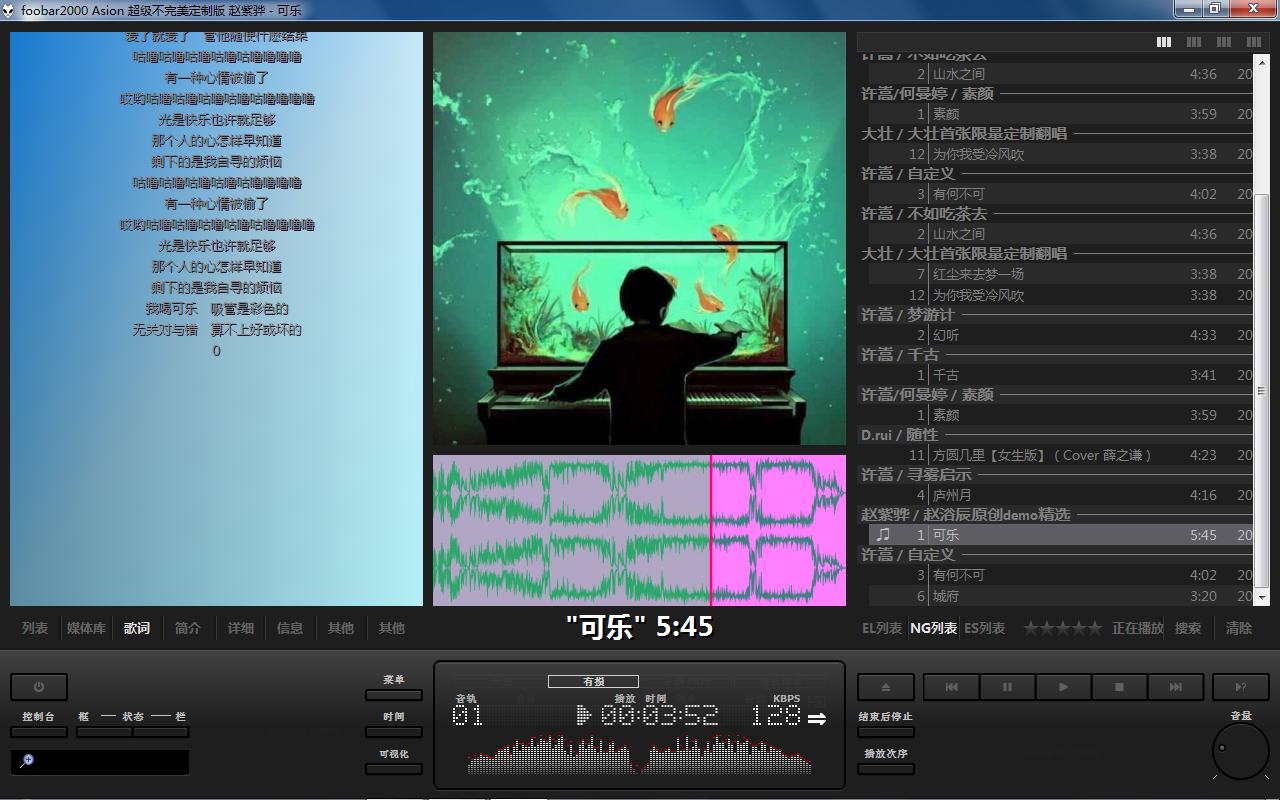Click the now-playing note icon beside 可乐
The width and height of the screenshot is (1280, 800).
point(883,535)
